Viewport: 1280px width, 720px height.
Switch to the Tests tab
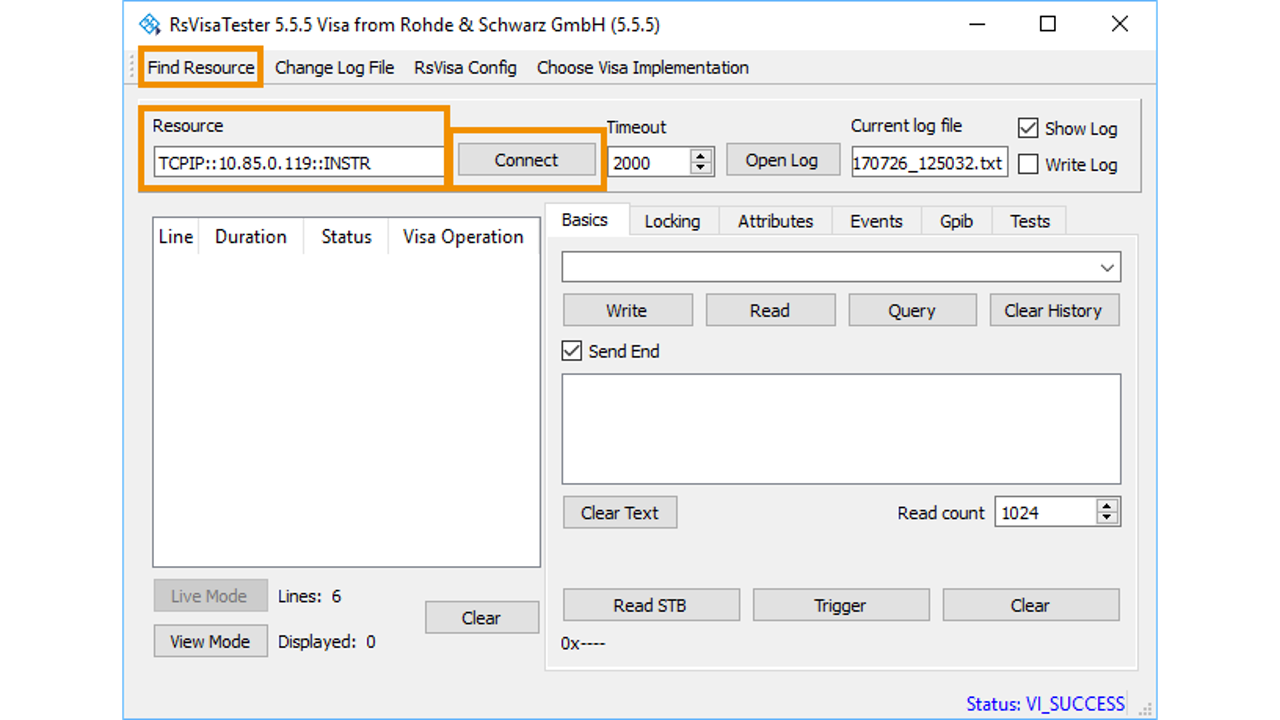tap(1030, 221)
